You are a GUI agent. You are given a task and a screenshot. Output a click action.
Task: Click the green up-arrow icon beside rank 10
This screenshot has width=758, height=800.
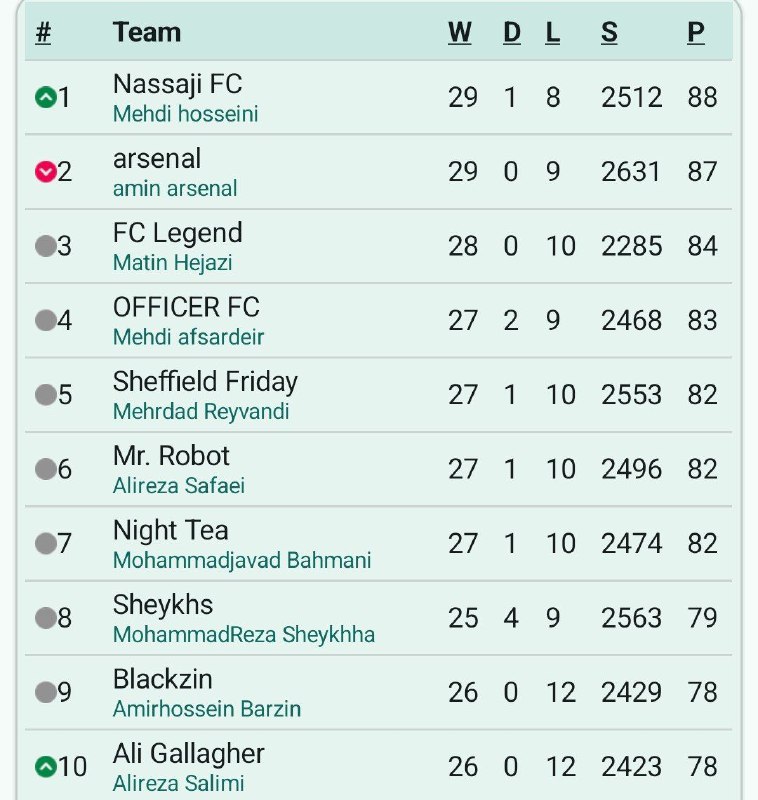pyautogui.click(x=45, y=766)
